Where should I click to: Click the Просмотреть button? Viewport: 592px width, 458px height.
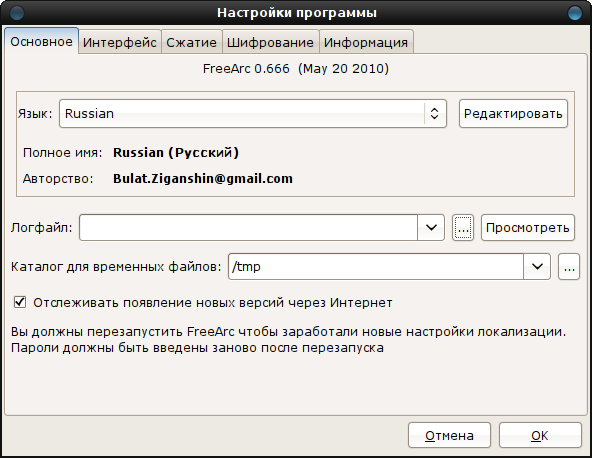pyautogui.click(x=527, y=228)
